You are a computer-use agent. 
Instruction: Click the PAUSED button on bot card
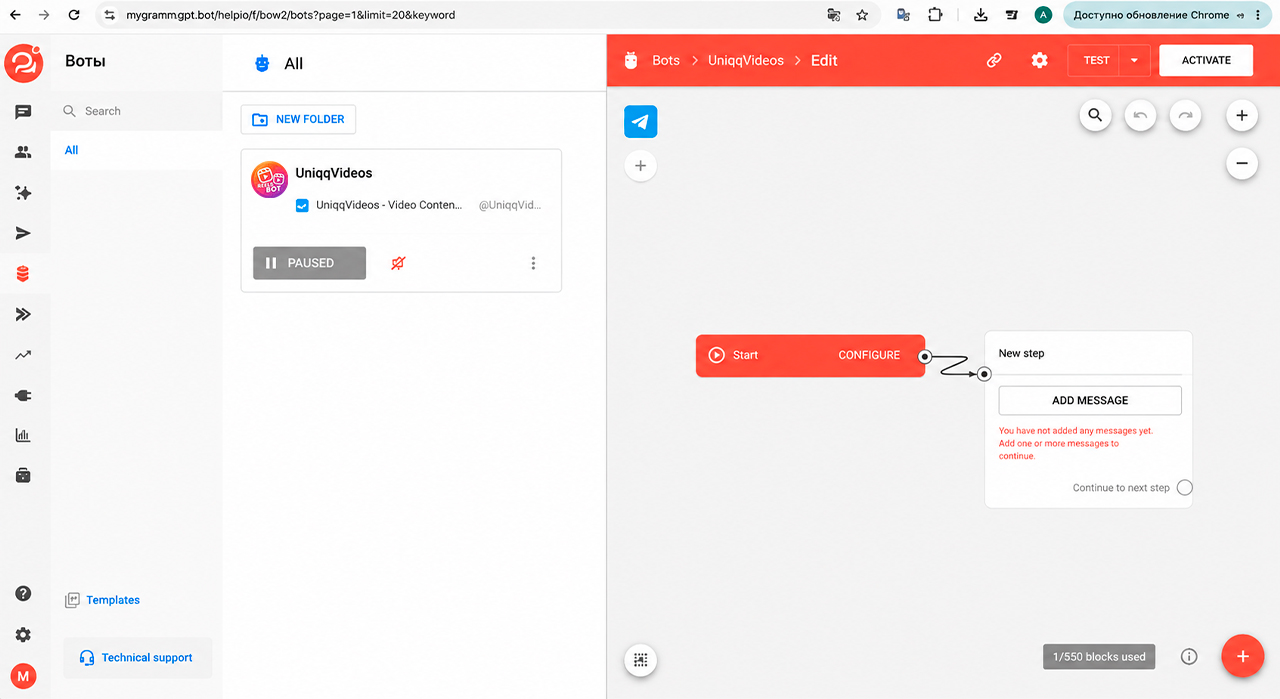tap(309, 263)
